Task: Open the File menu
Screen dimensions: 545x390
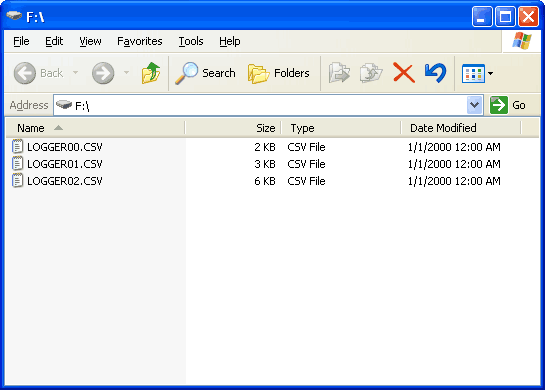Action: point(21,41)
